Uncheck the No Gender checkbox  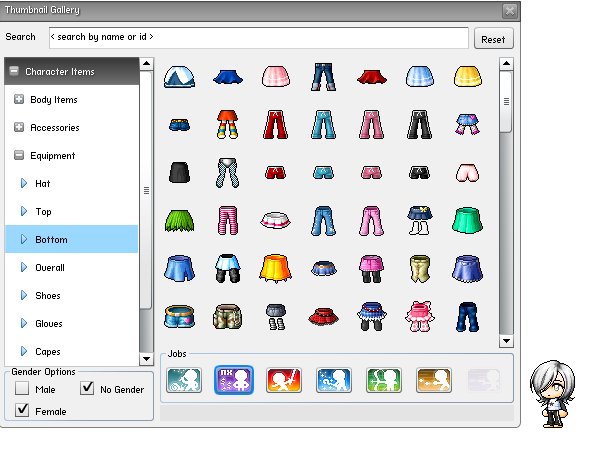click(x=87, y=388)
